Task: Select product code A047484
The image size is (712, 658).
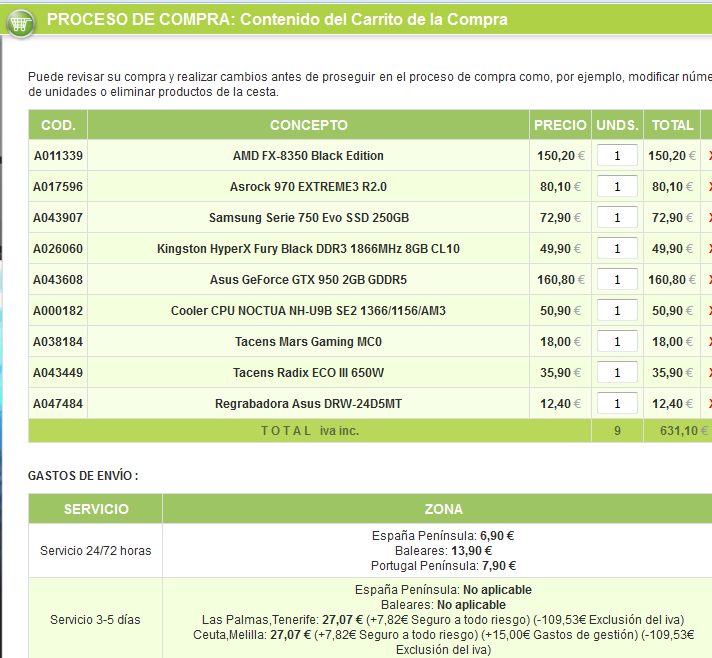Action: pyautogui.click(x=58, y=404)
